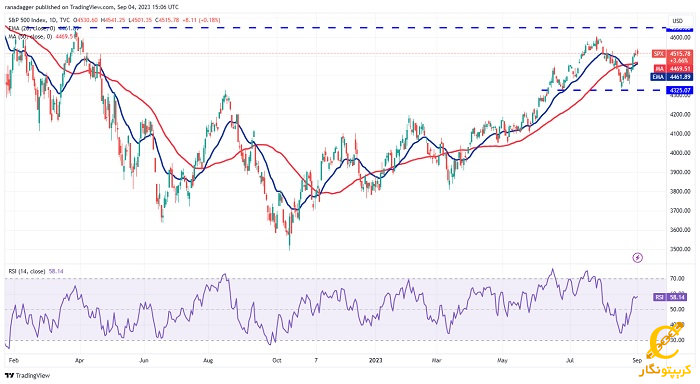The height and width of the screenshot is (384, 700).
Task: Click the May label on the time axis
Action: pyautogui.click(x=502, y=360)
